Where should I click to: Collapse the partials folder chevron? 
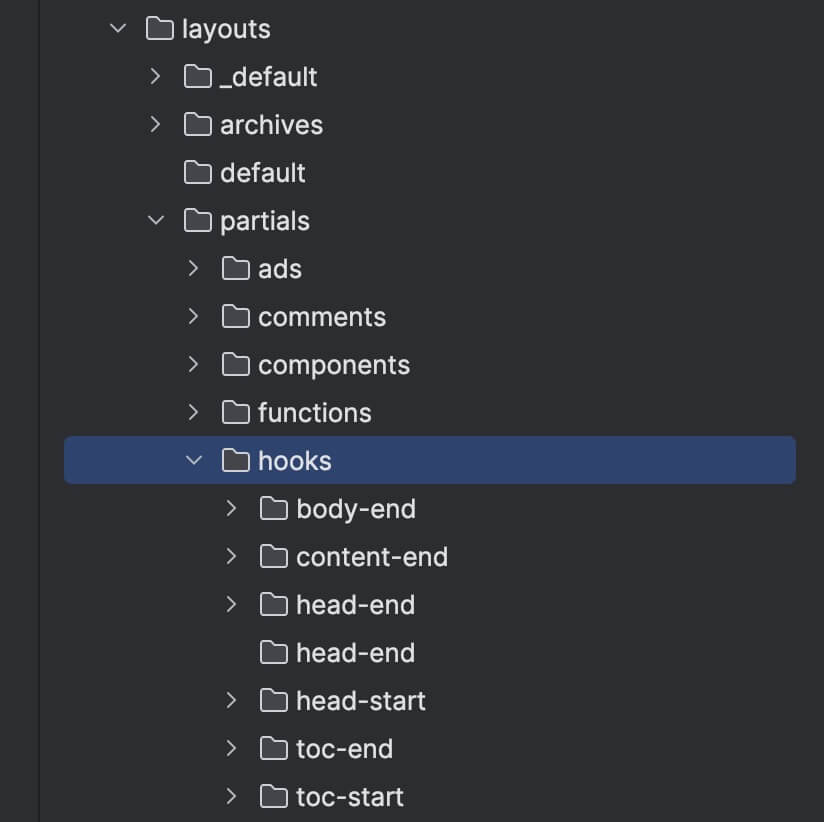click(x=156, y=220)
